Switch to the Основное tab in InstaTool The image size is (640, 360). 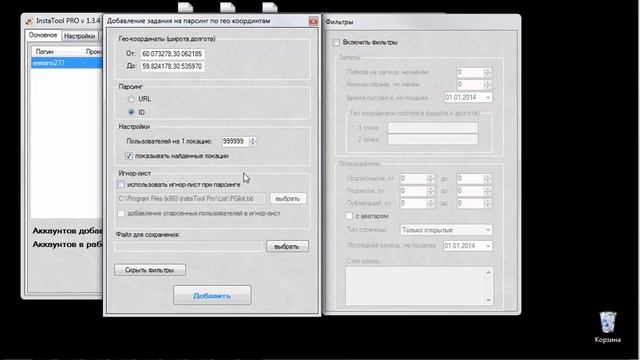43,35
